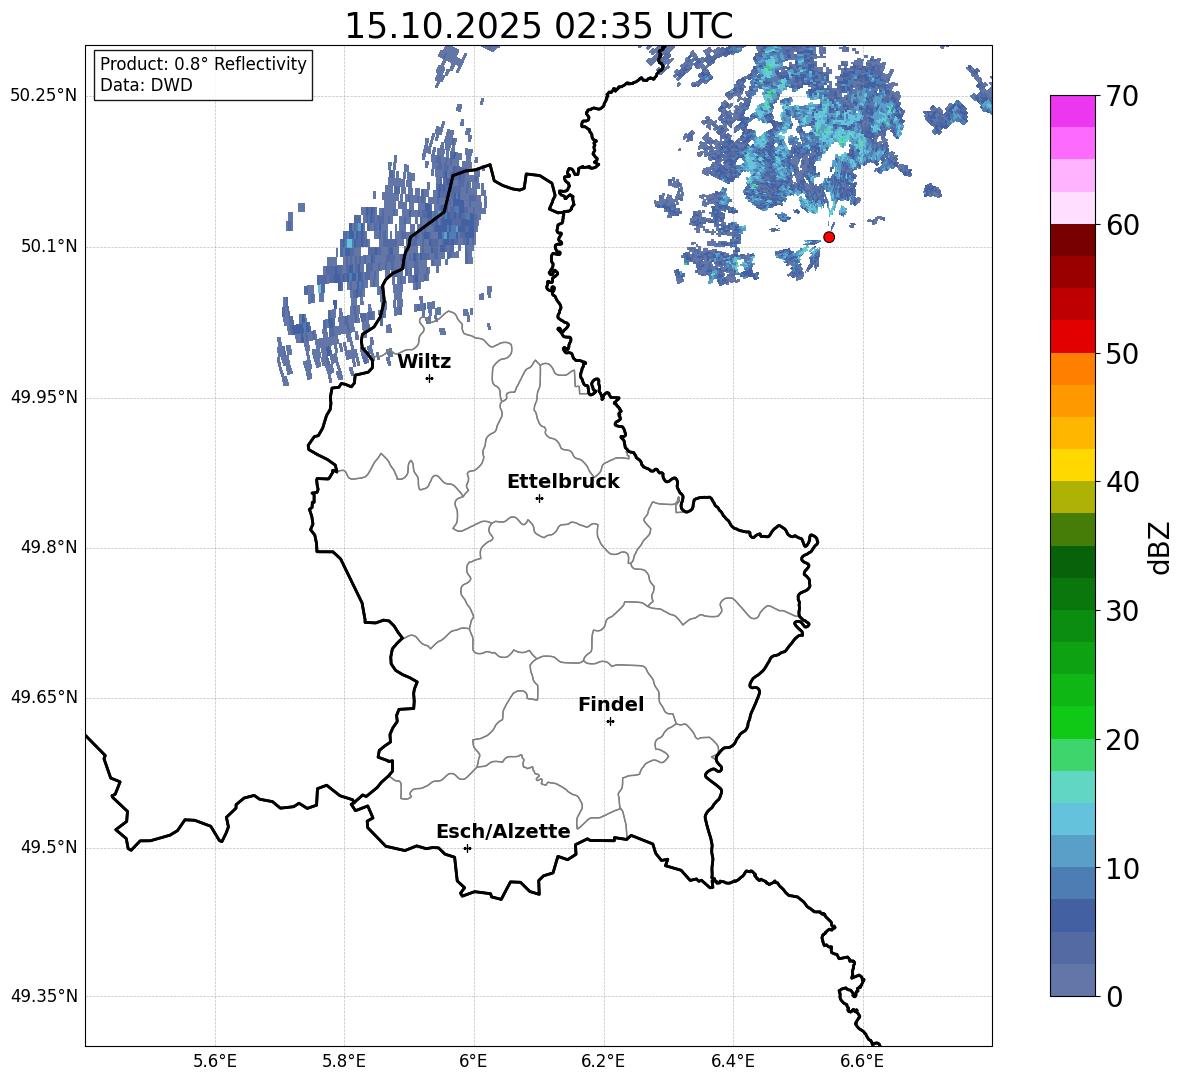Click the cyan colorbar segment near 15

click(x=1072, y=787)
